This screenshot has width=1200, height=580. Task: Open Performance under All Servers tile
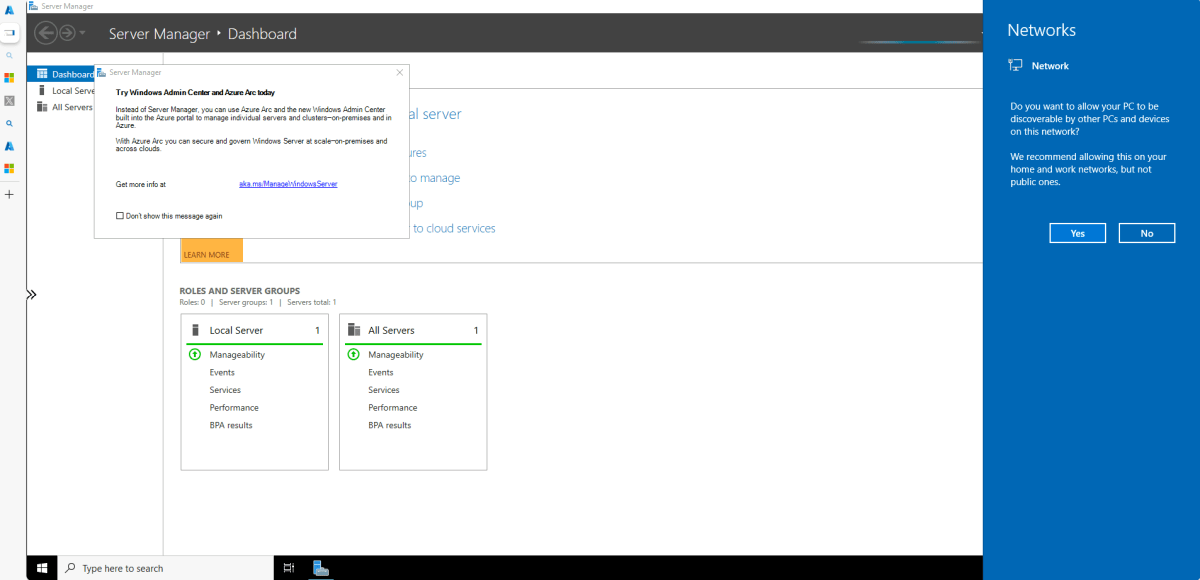(x=393, y=408)
